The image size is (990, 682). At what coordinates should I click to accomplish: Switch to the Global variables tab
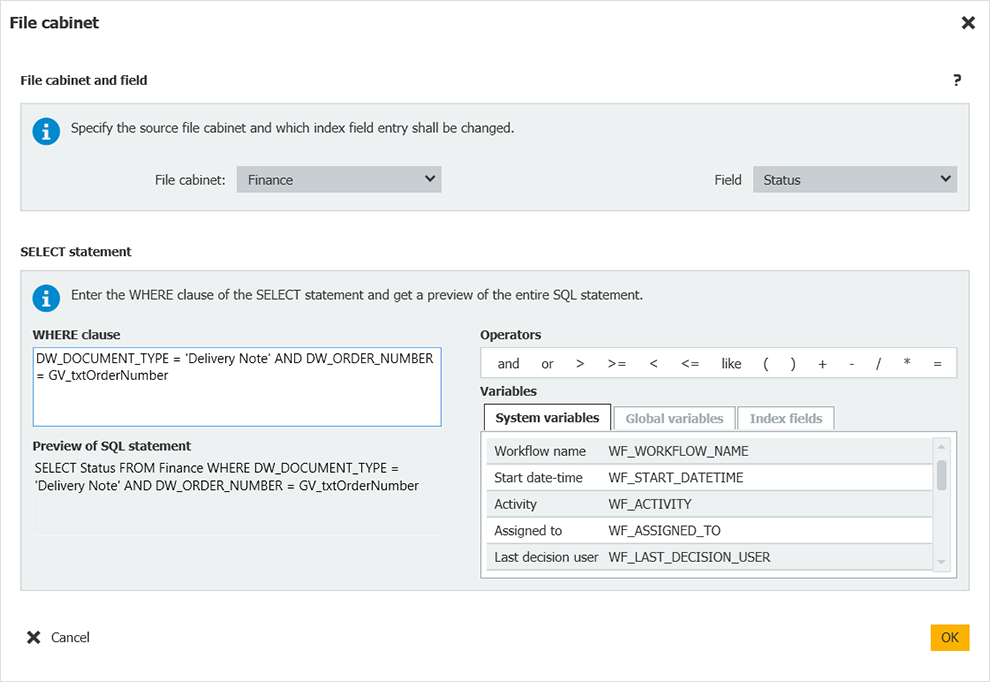(674, 418)
